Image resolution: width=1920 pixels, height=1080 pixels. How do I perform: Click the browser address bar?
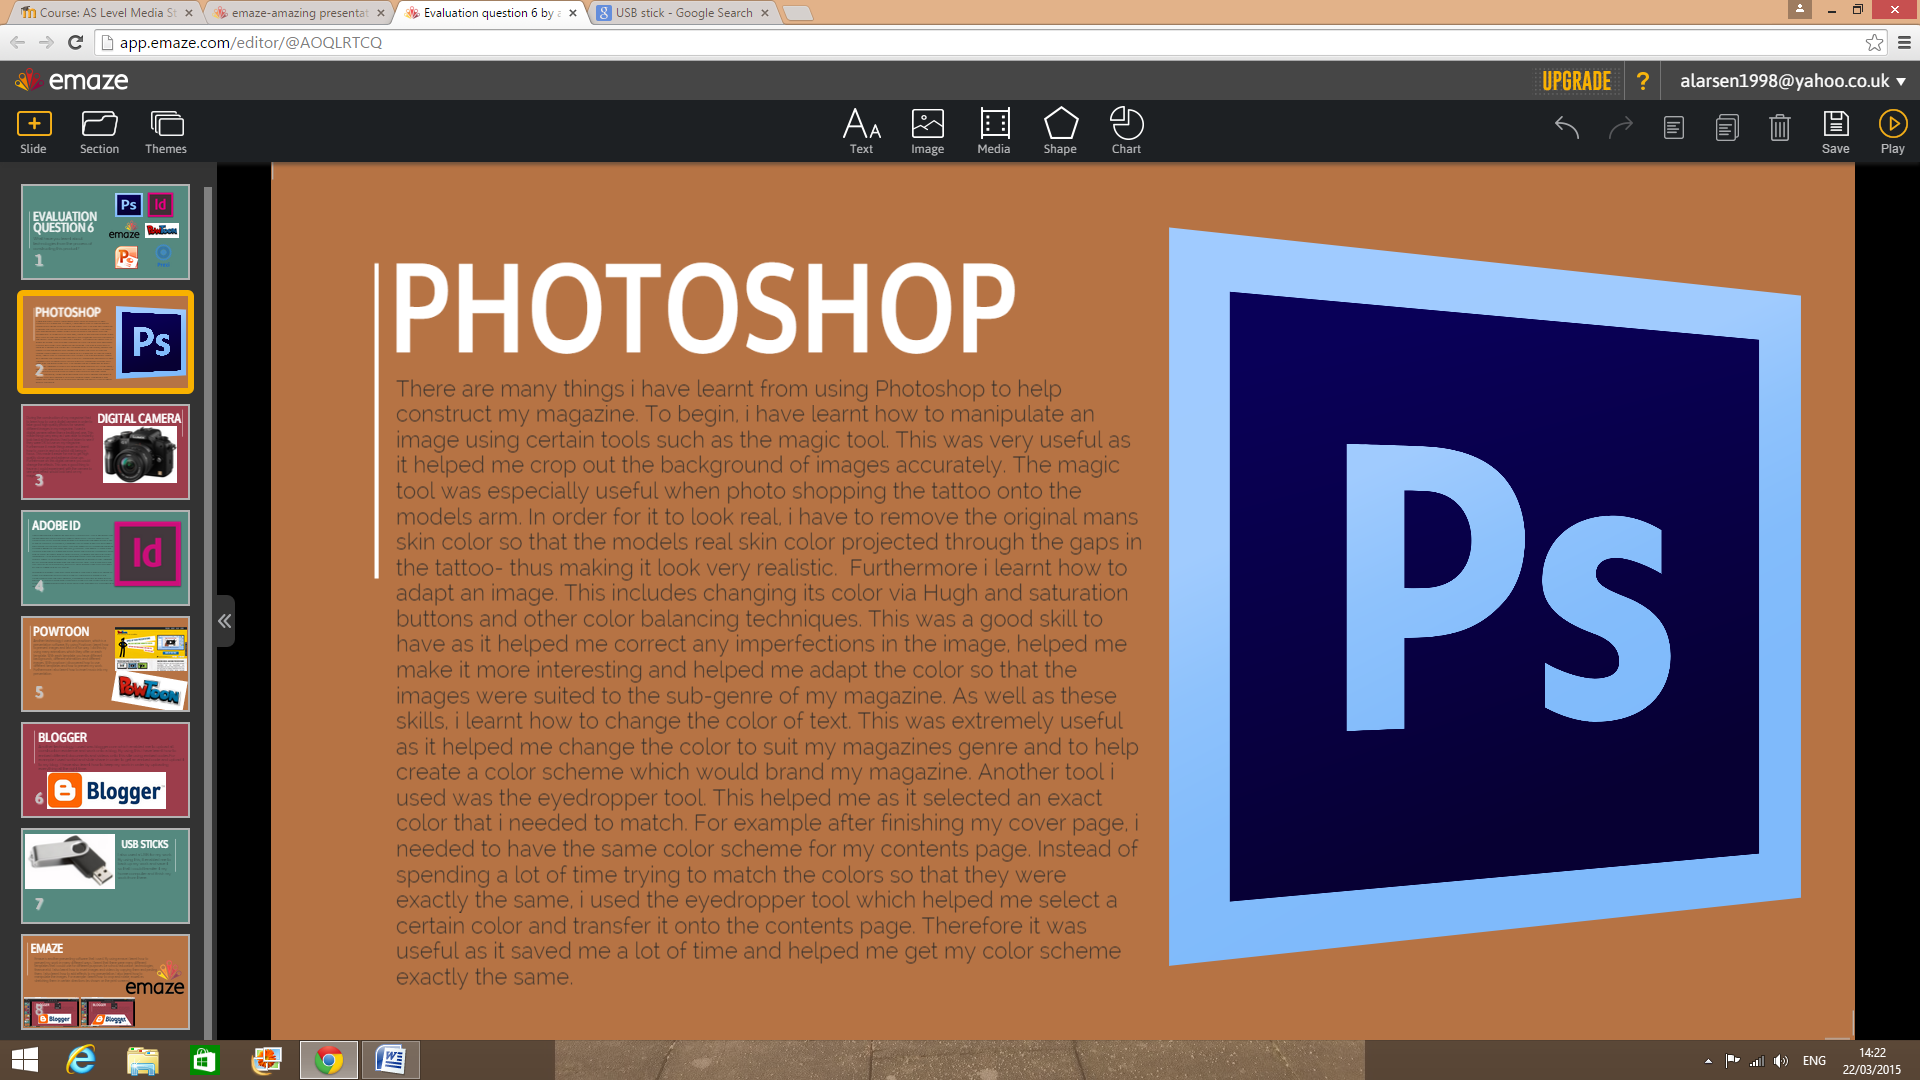pyautogui.click(x=980, y=42)
